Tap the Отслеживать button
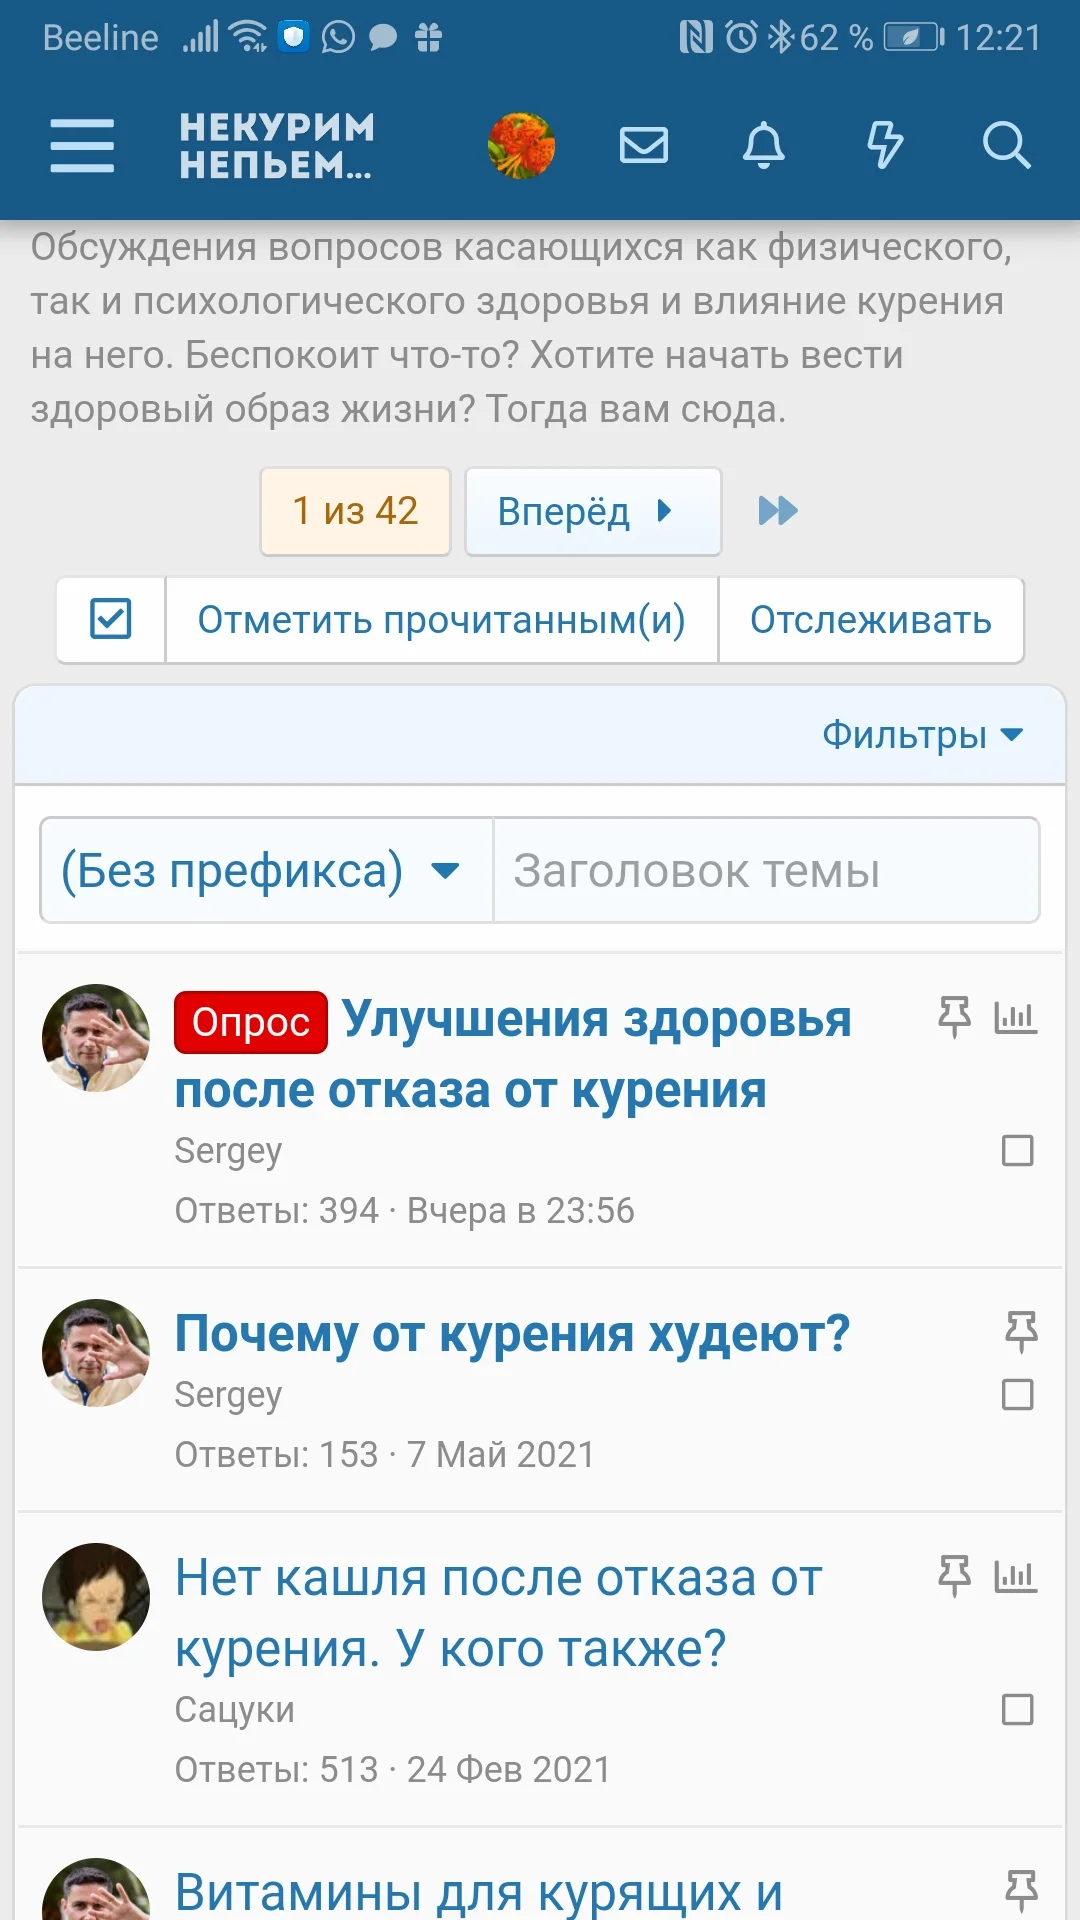The image size is (1080, 1920). pos(871,620)
